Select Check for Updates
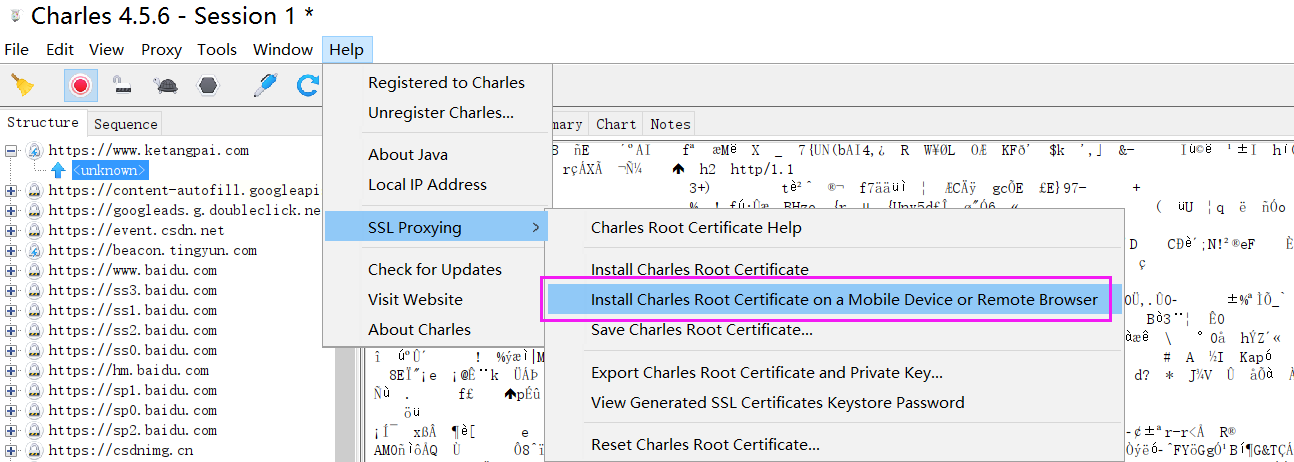The width and height of the screenshot is (1294, 462). (x=435, y=269)
